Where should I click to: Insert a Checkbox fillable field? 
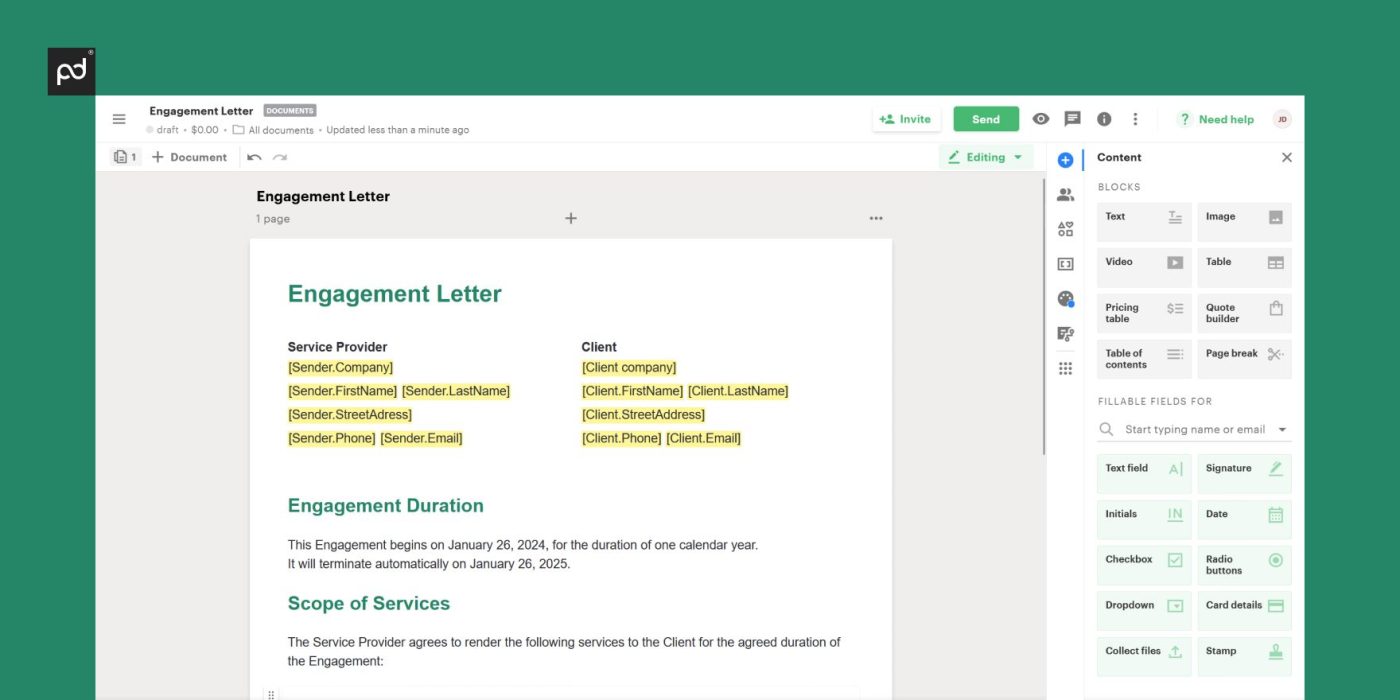1143,565
